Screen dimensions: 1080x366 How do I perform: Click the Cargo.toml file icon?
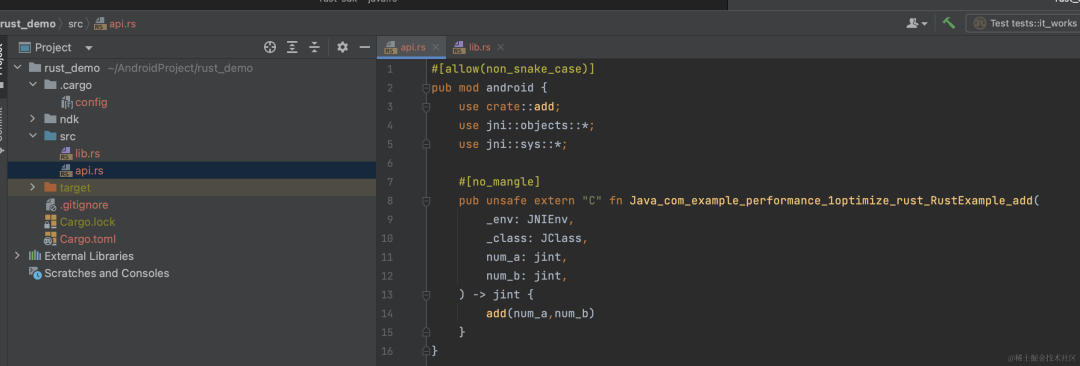(x=50, y=239)
